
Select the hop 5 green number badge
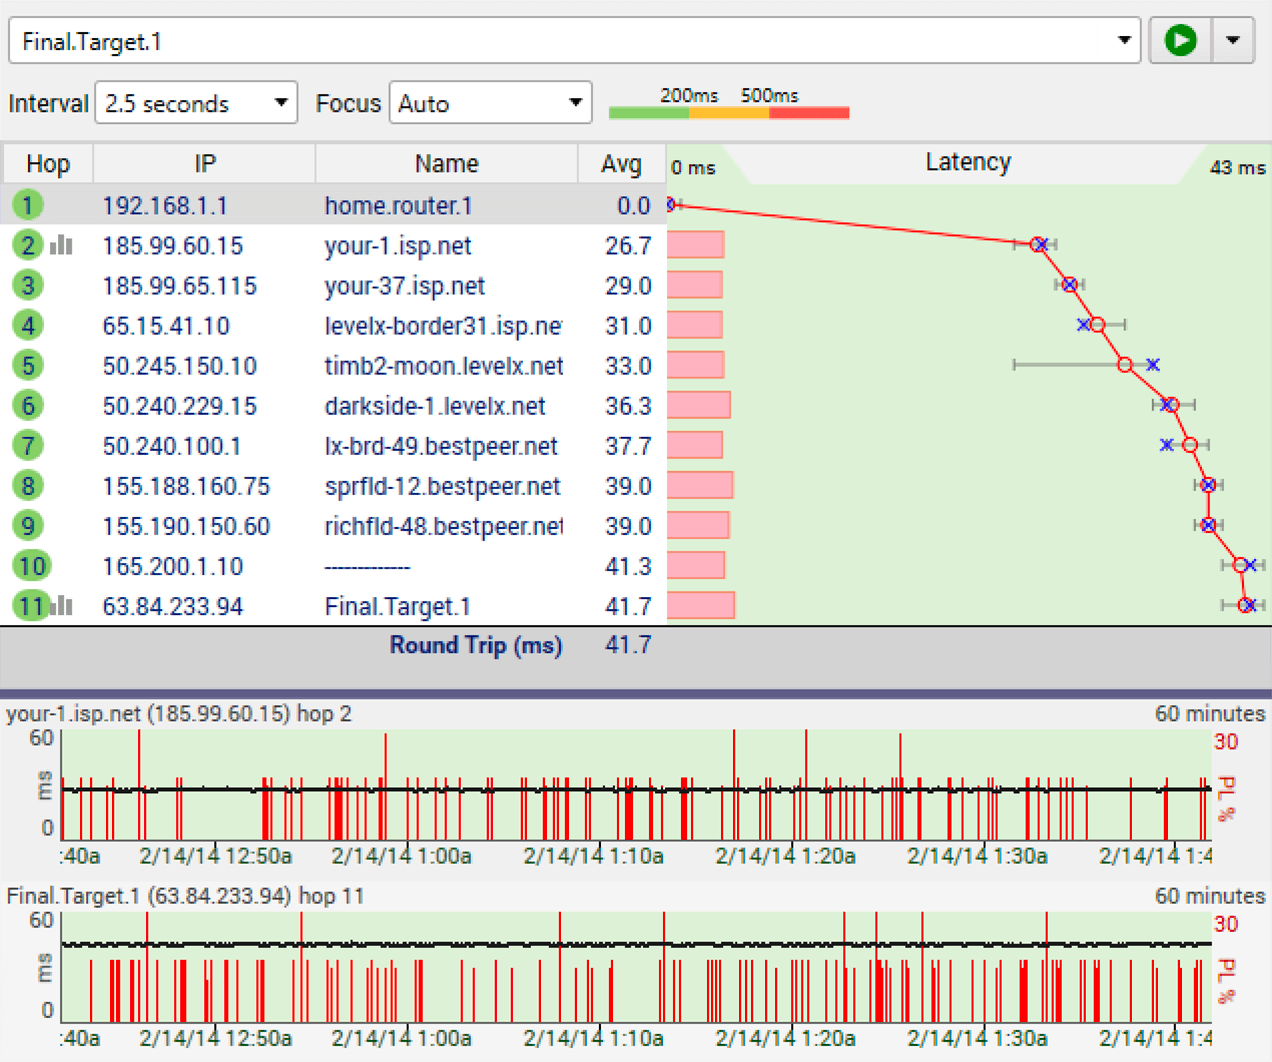pos(28,365)
